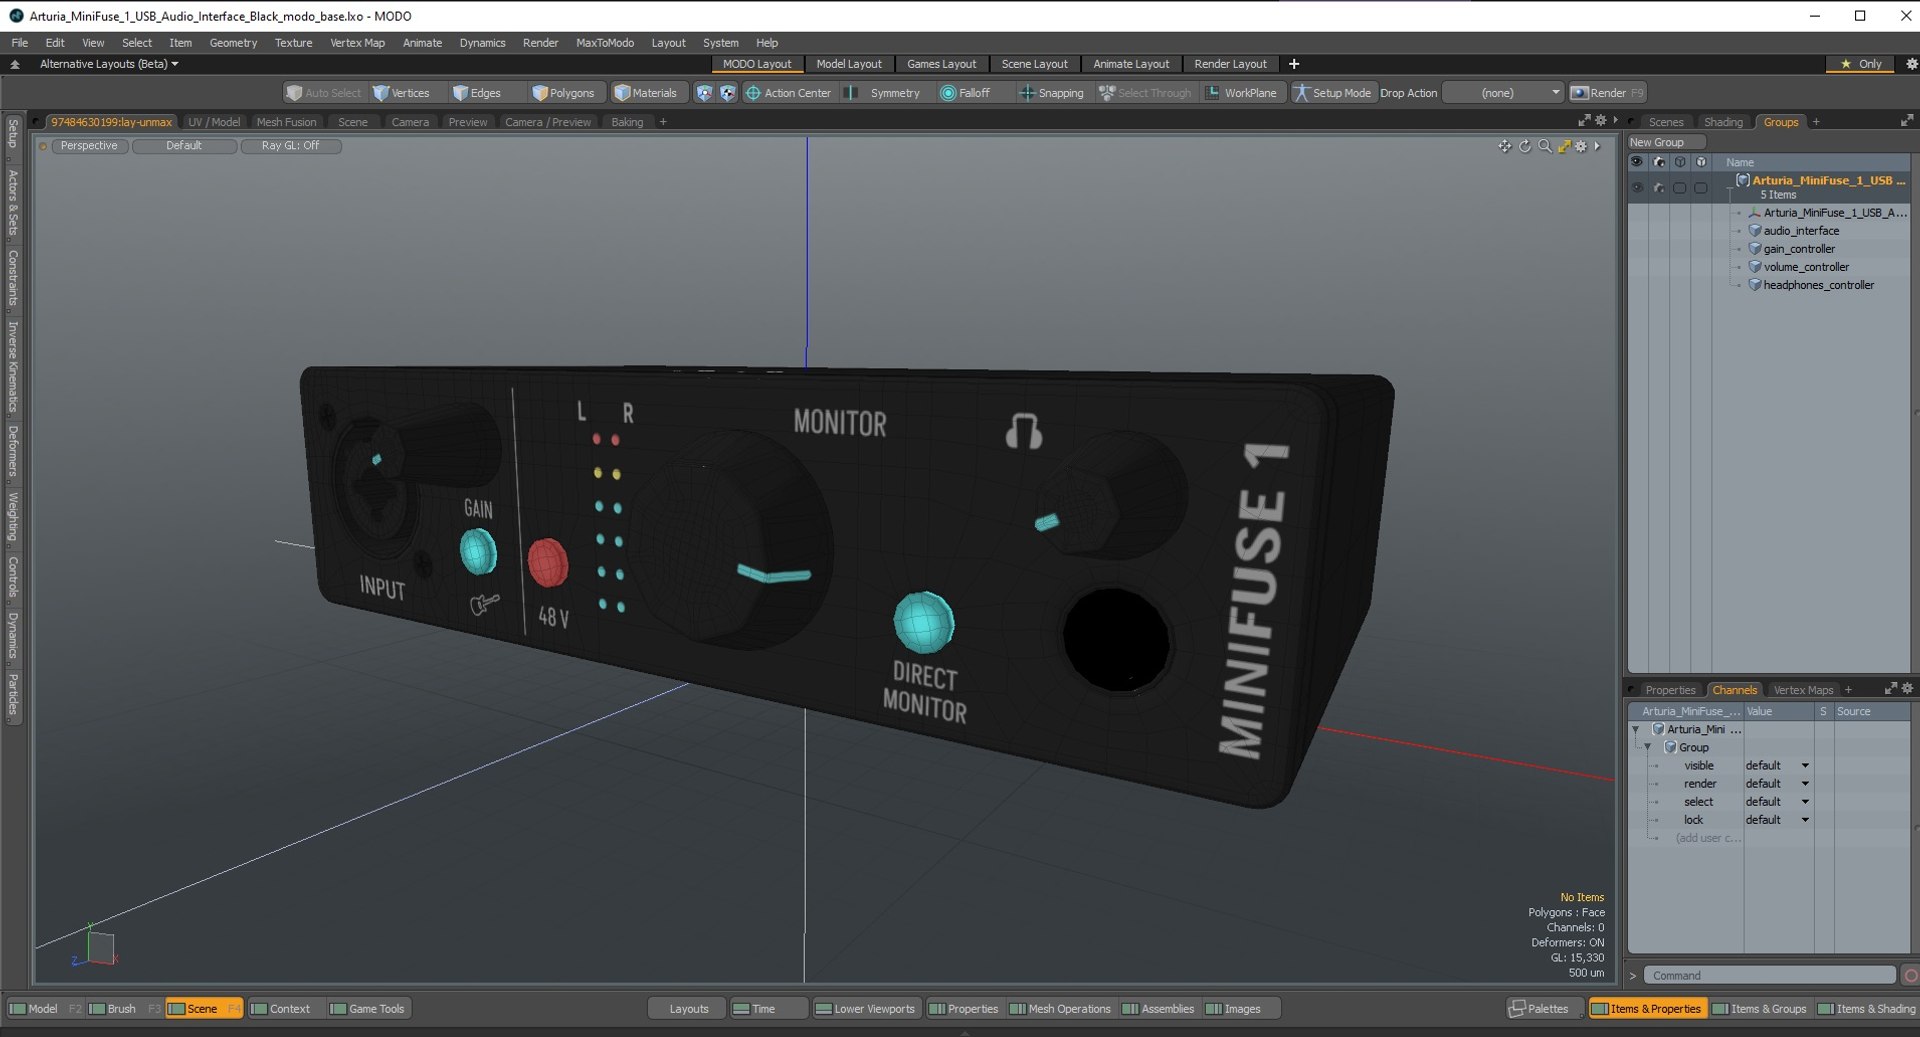1920x1037 pixels.
Task: Open the render channel default dropdown
Action: [1778, 784]
